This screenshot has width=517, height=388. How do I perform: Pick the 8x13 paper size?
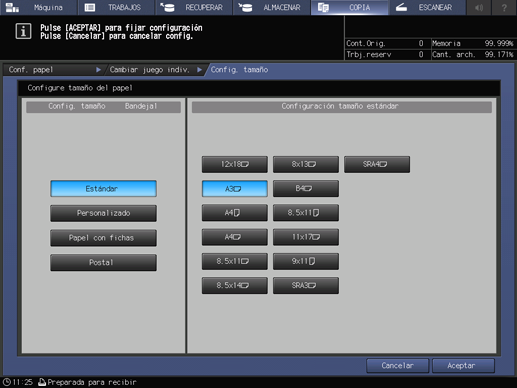coord(306,164)
